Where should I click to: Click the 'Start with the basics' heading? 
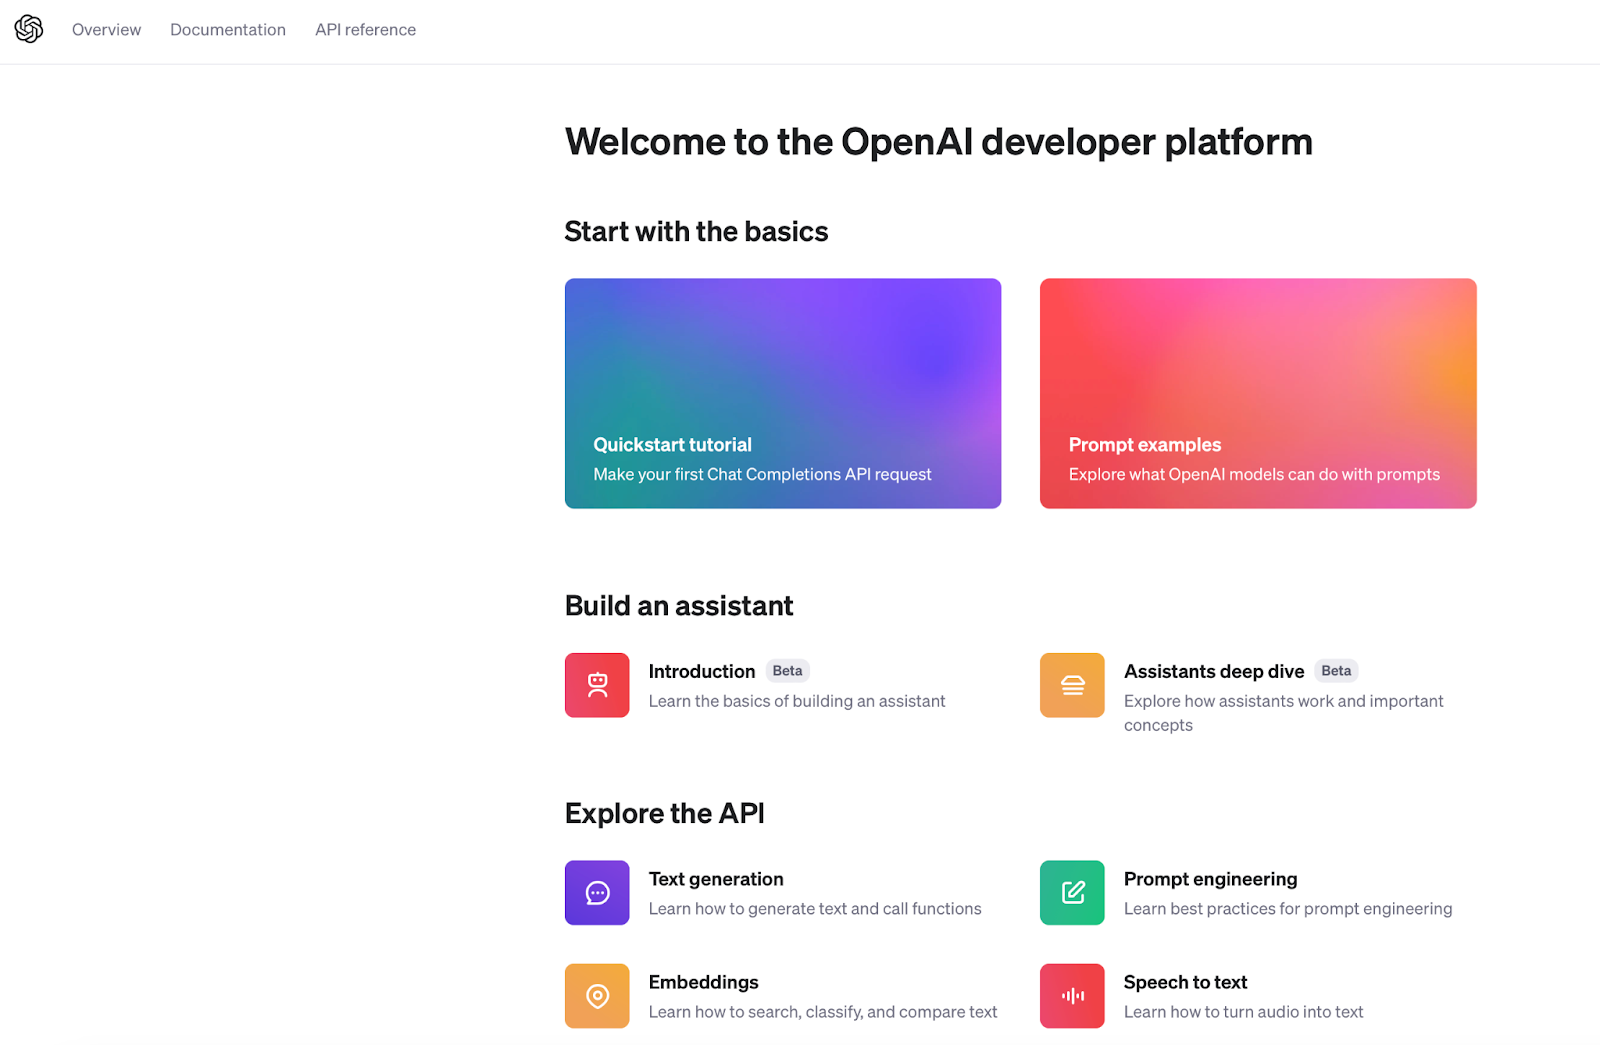696,231
